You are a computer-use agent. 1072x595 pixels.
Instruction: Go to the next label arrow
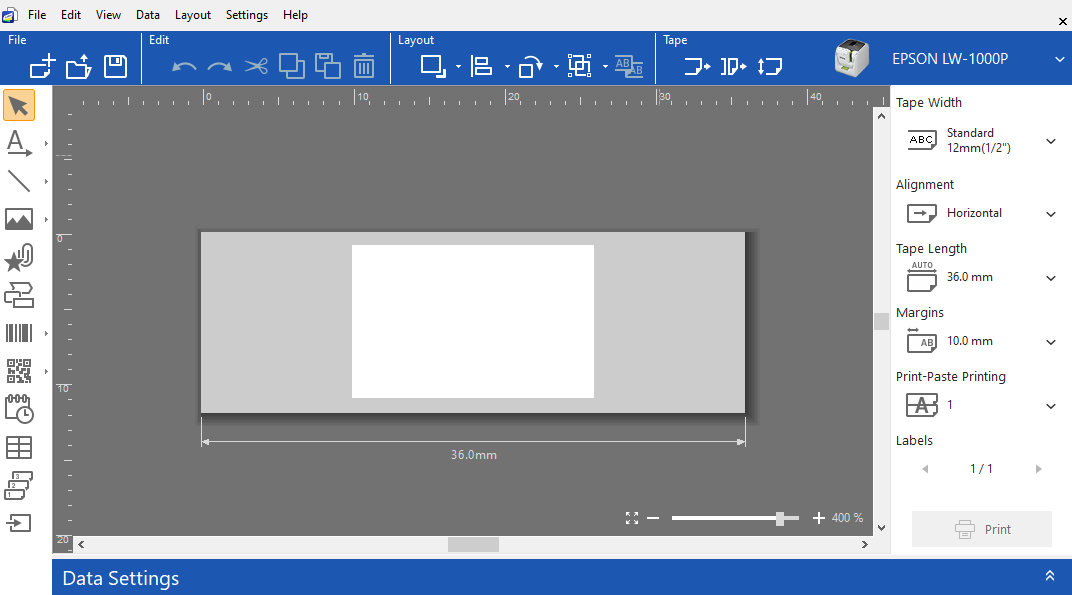pyautogui.click(x=1038, y=469)
